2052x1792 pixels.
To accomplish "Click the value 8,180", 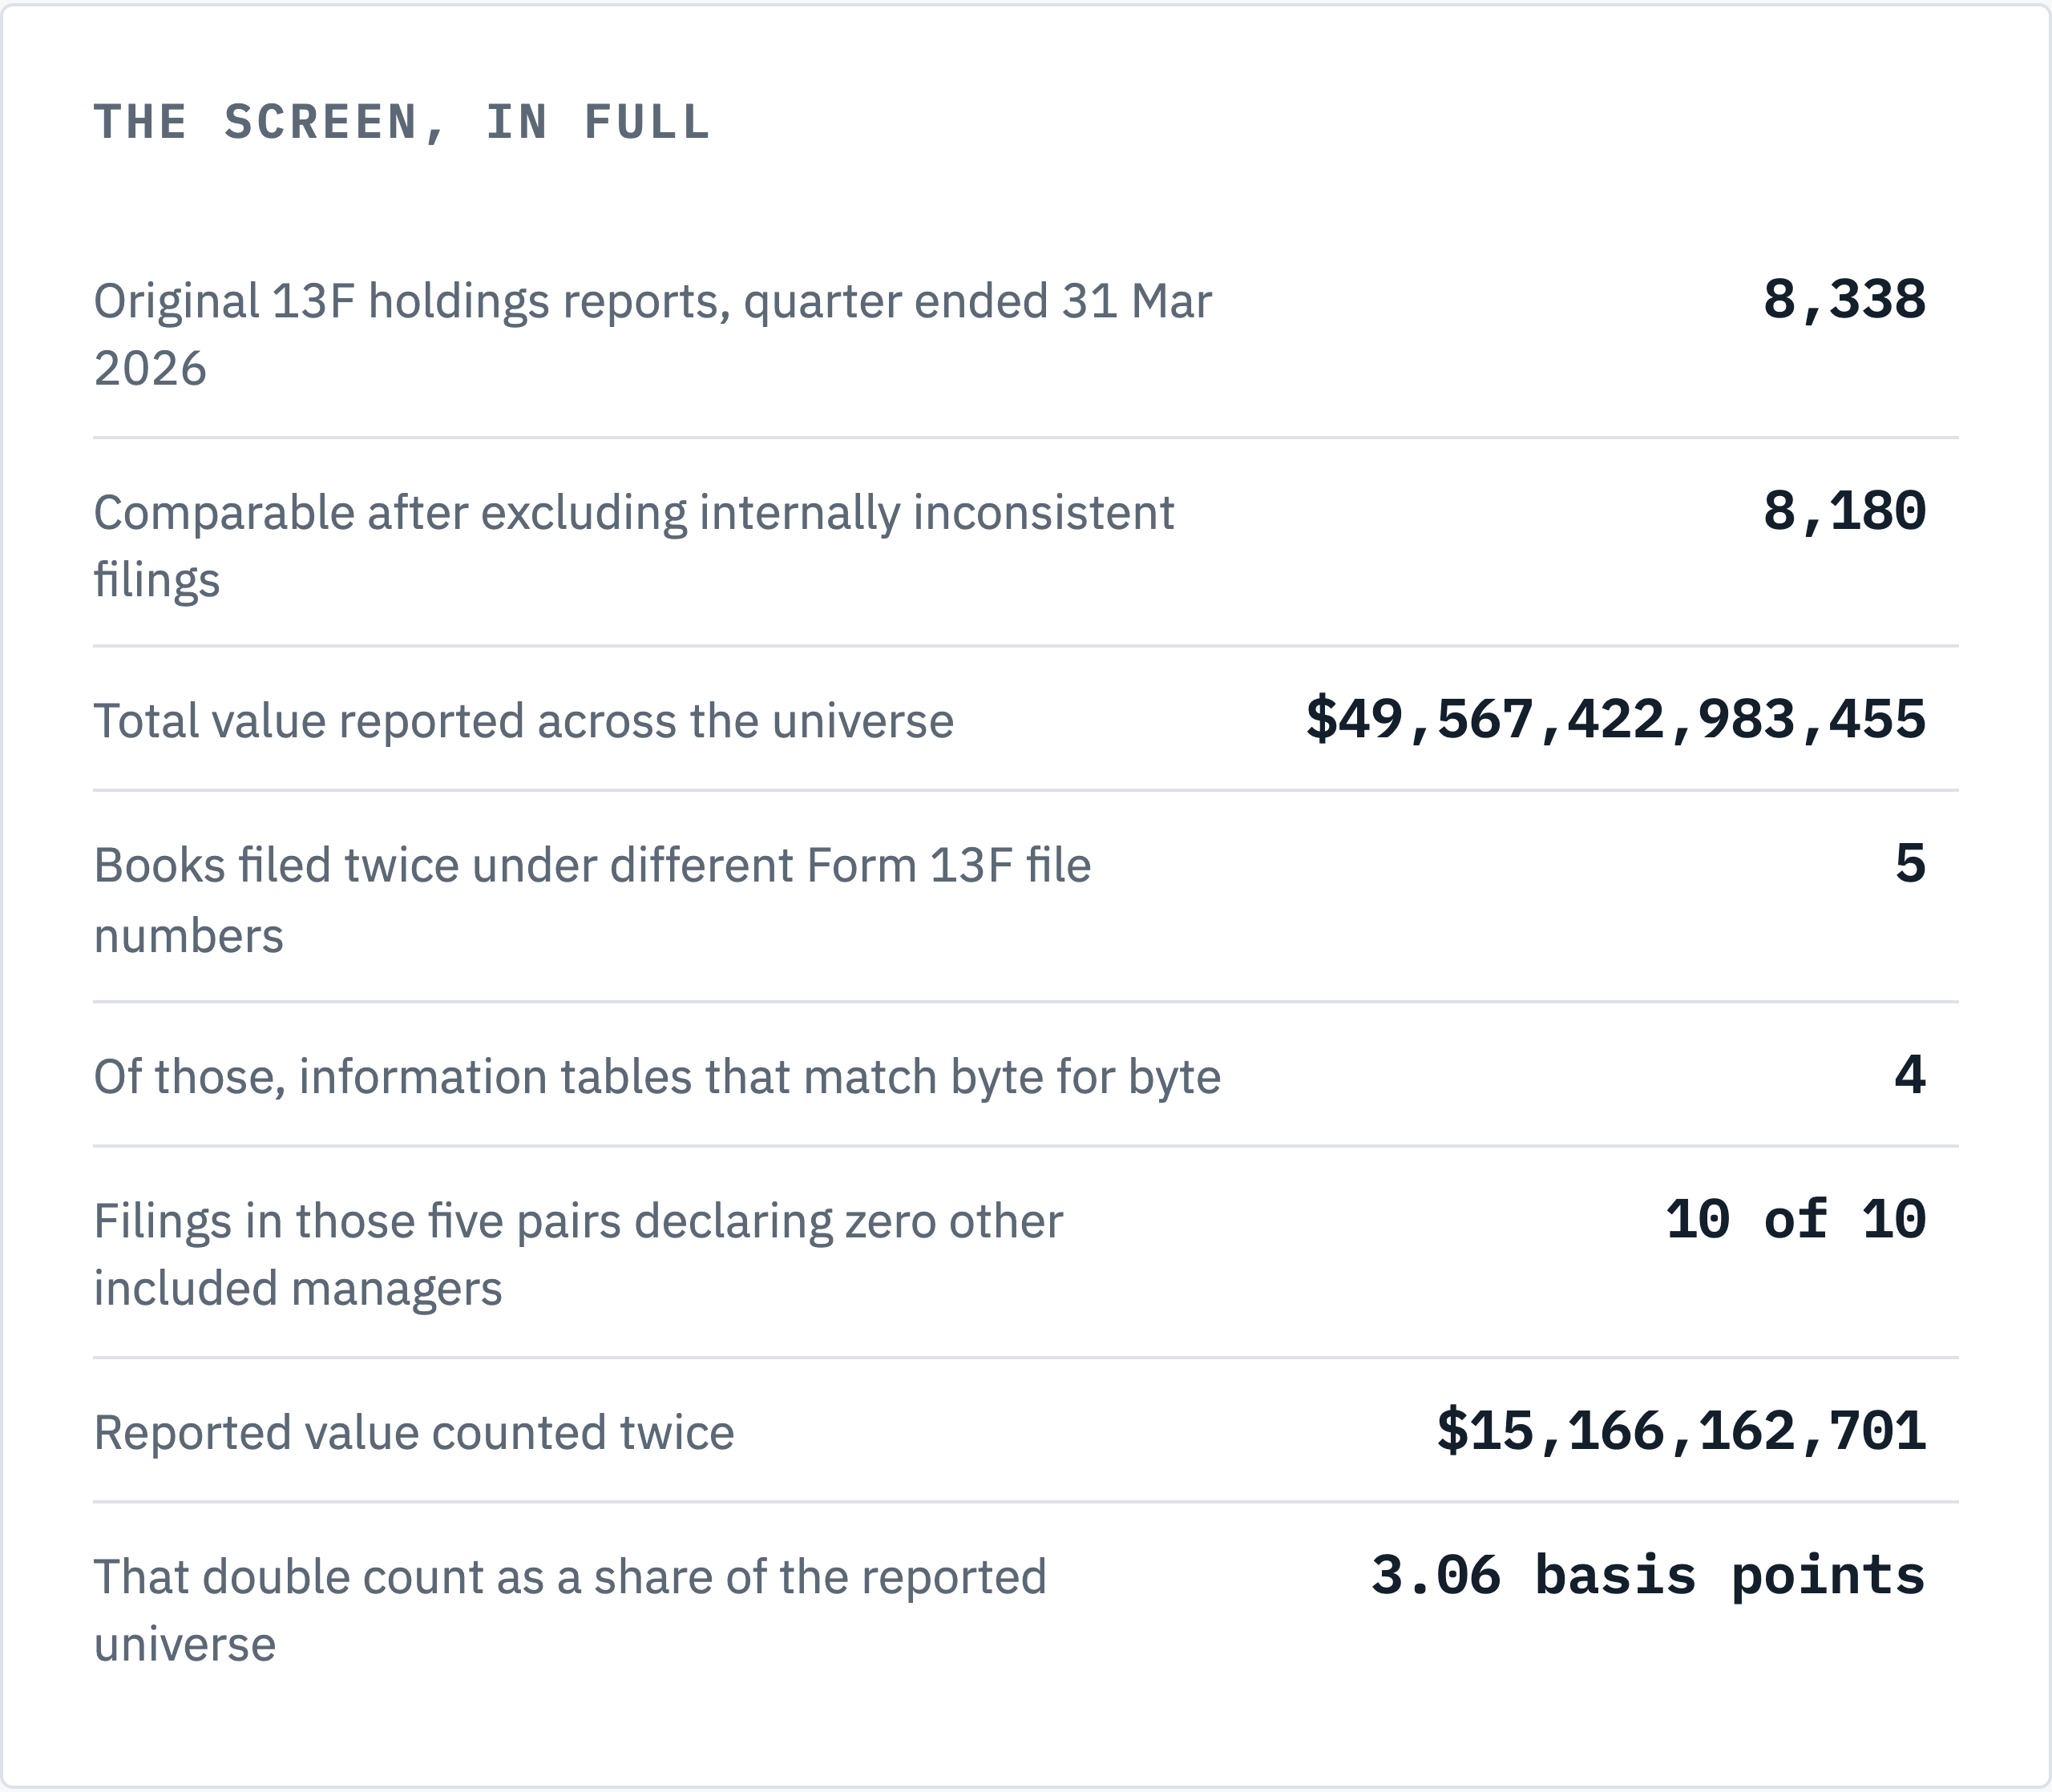I will coord(1844,511).
